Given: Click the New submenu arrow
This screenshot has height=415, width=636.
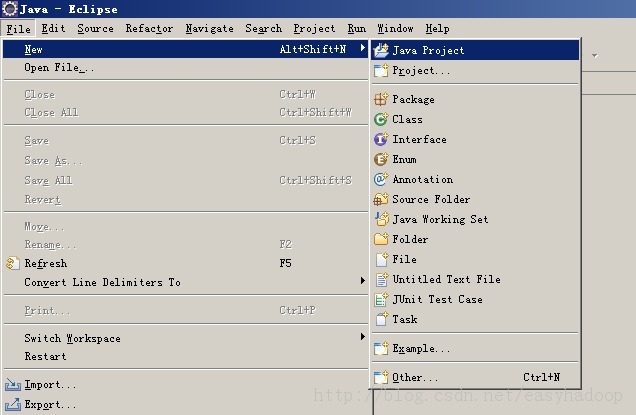Looking at the screenshot, I should pyautogui.click(x=363, y=48).
